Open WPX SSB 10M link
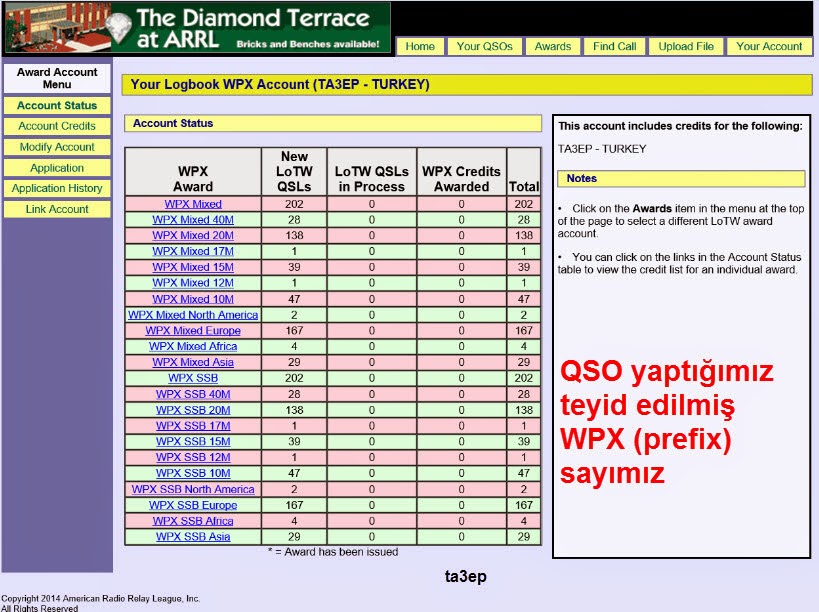The height and width of the screenshot is (612, 819). click(193, 473)
